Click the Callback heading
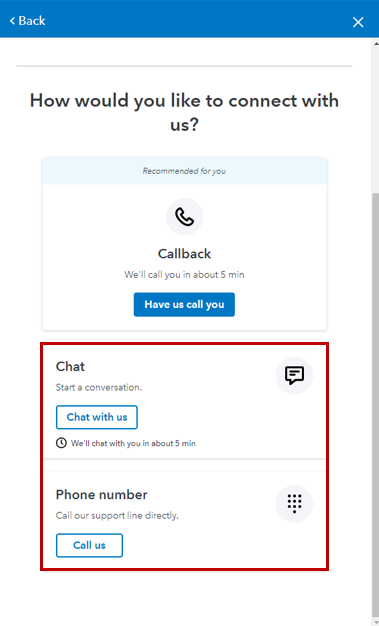379x626 pixels. (185, 254)
